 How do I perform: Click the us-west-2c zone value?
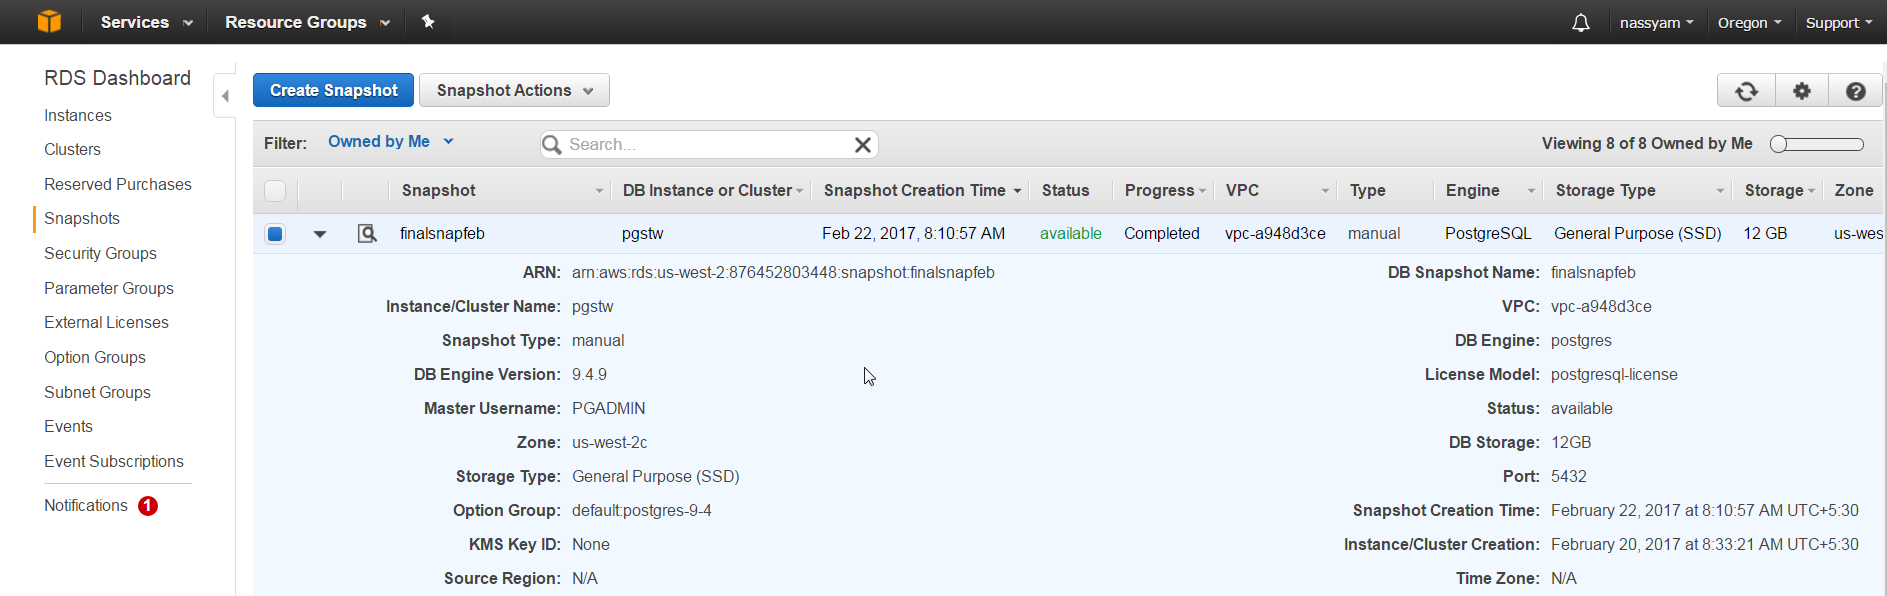pos(610,443)
